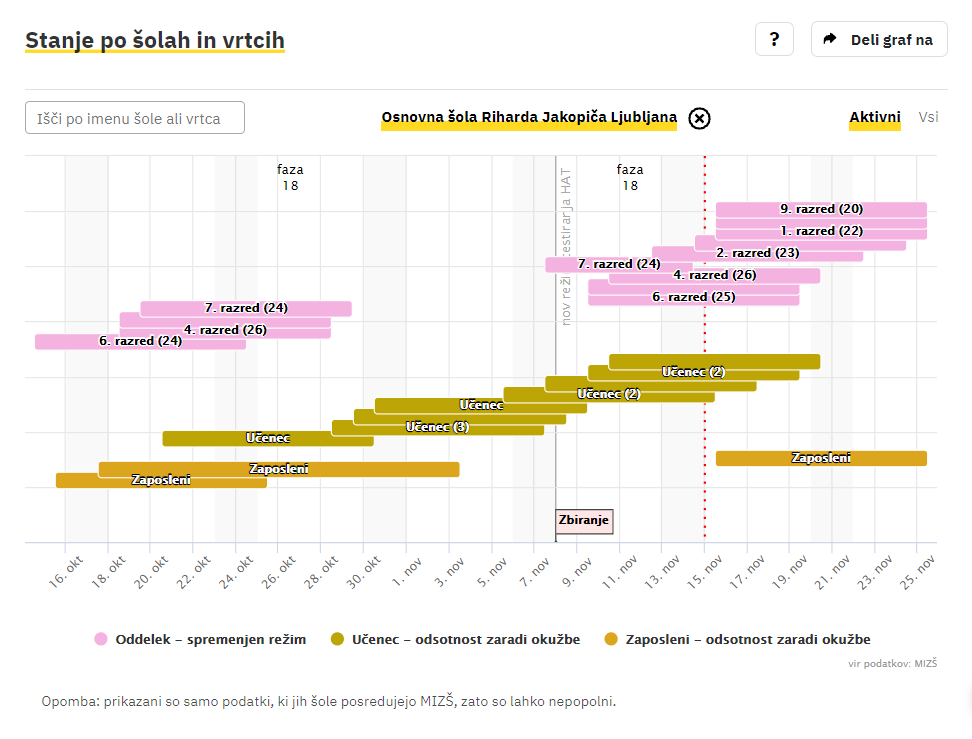
Task: Select the 7. razred (24) October bar
Action: point(246,308)
